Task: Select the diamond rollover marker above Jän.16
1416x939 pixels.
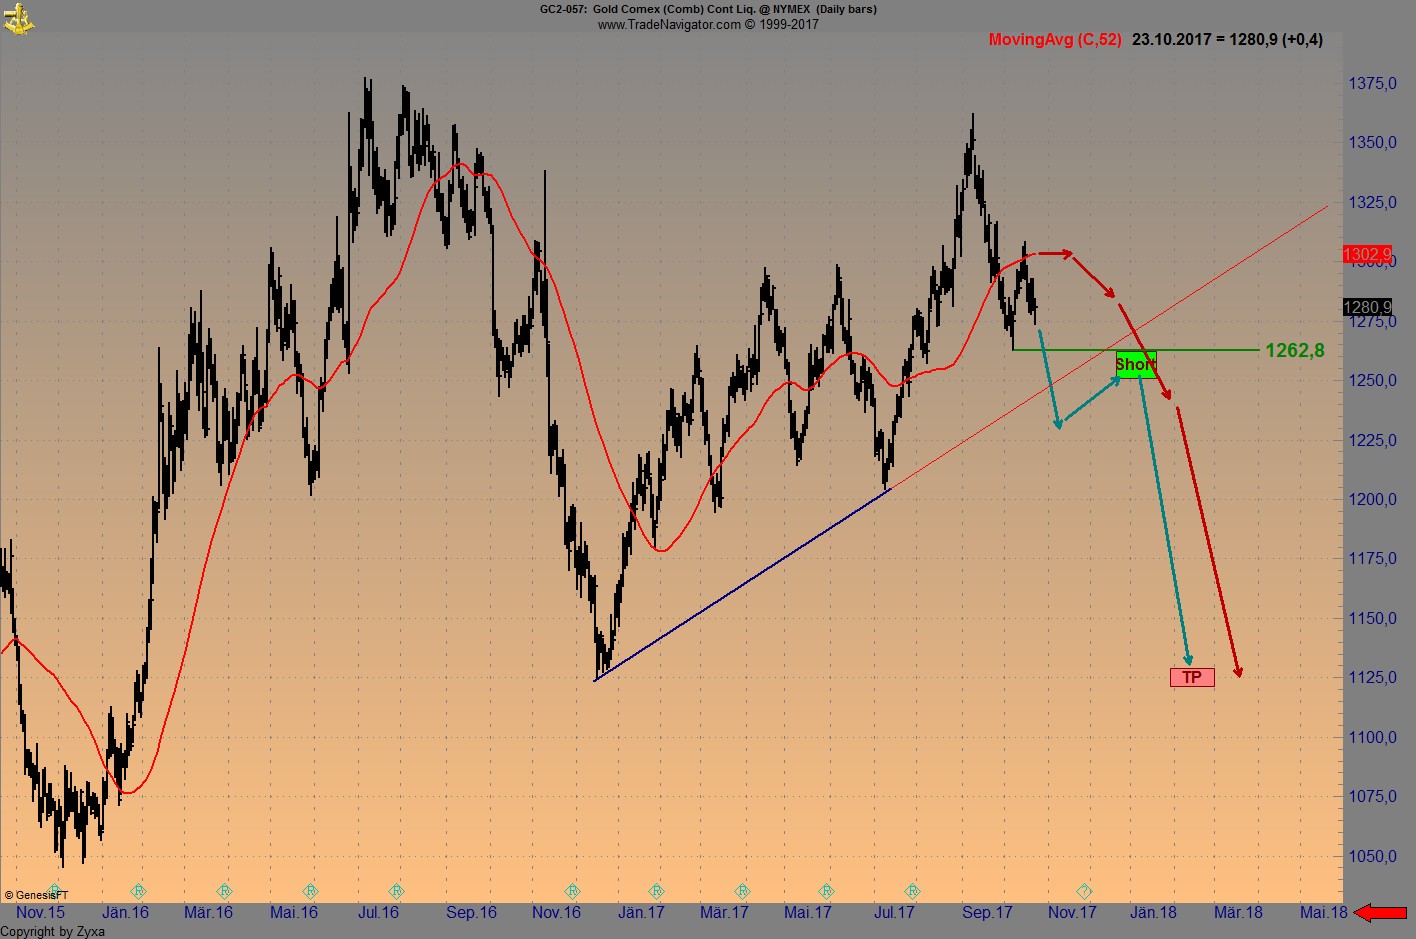Action: click(x=138, y=890)
